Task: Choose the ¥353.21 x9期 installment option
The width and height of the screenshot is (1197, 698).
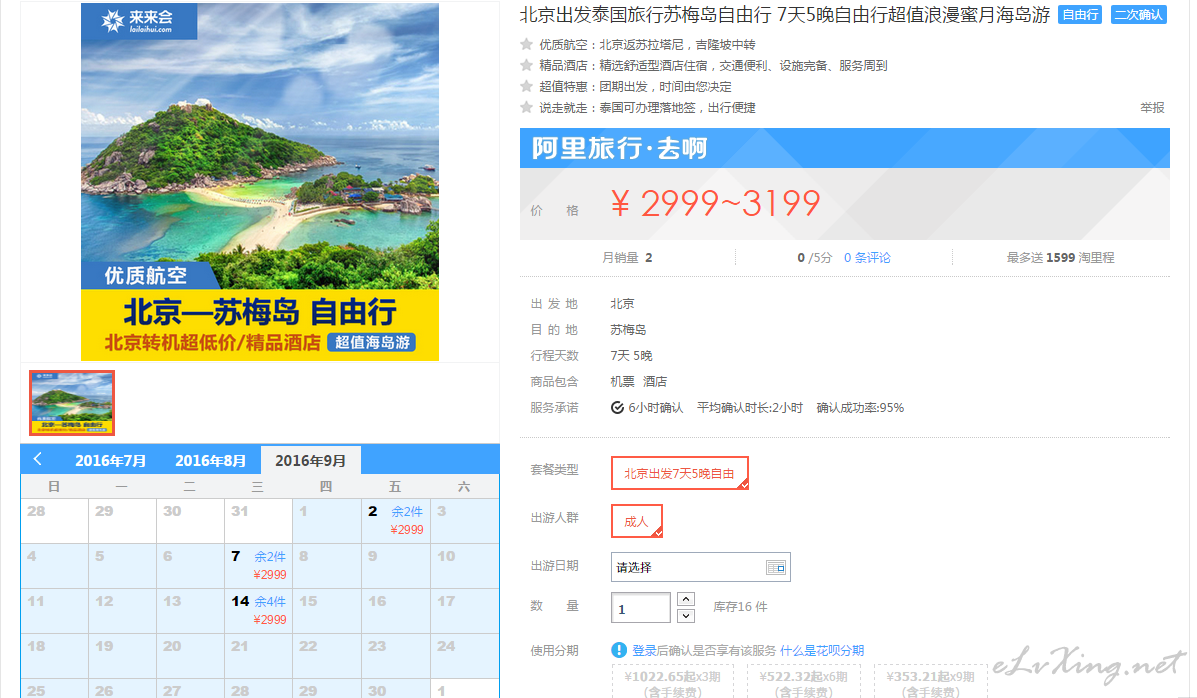Action: click(x=931, y=683)
